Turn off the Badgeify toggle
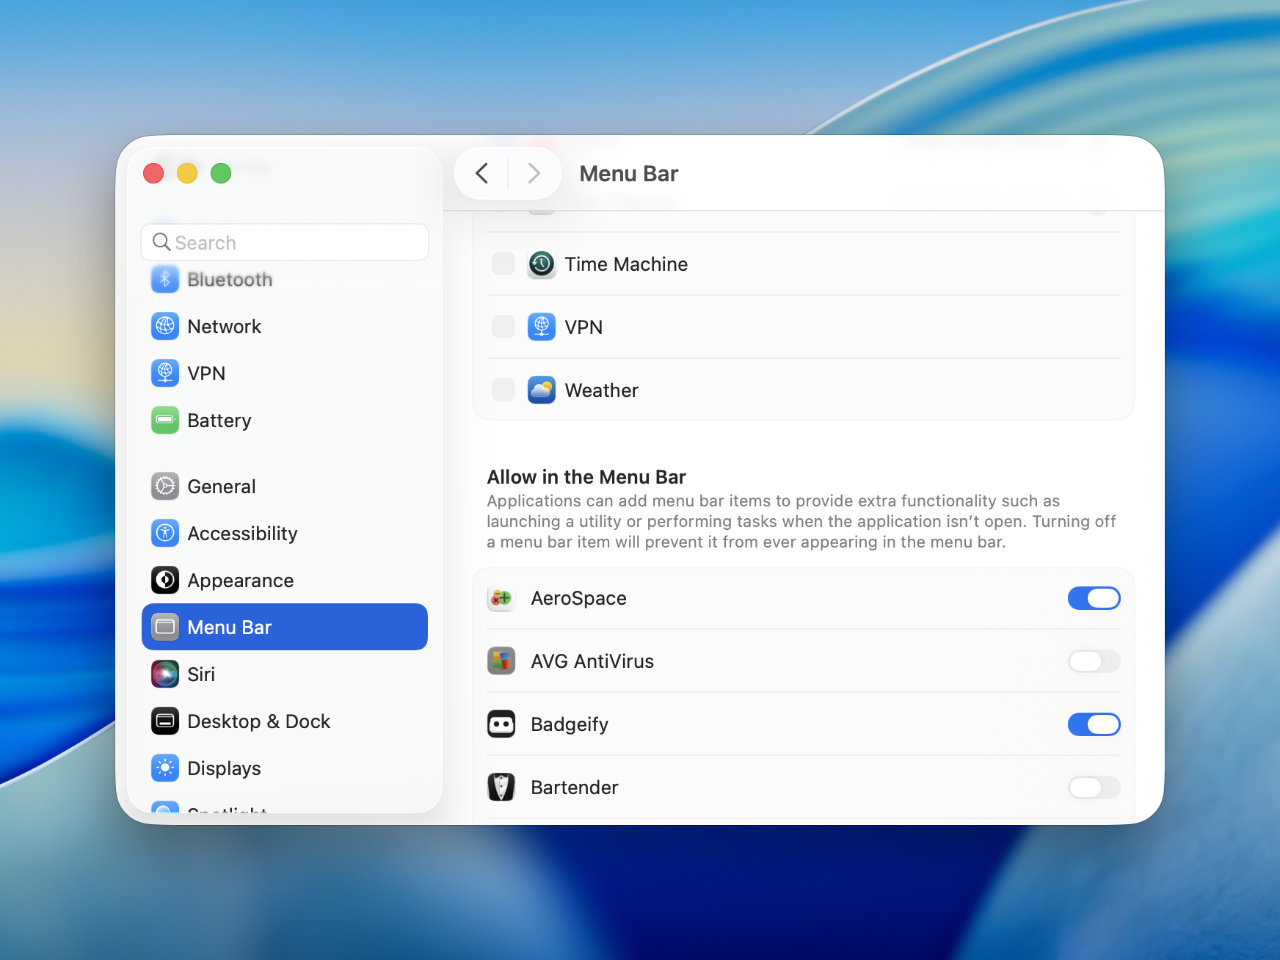 [1093, 724]
